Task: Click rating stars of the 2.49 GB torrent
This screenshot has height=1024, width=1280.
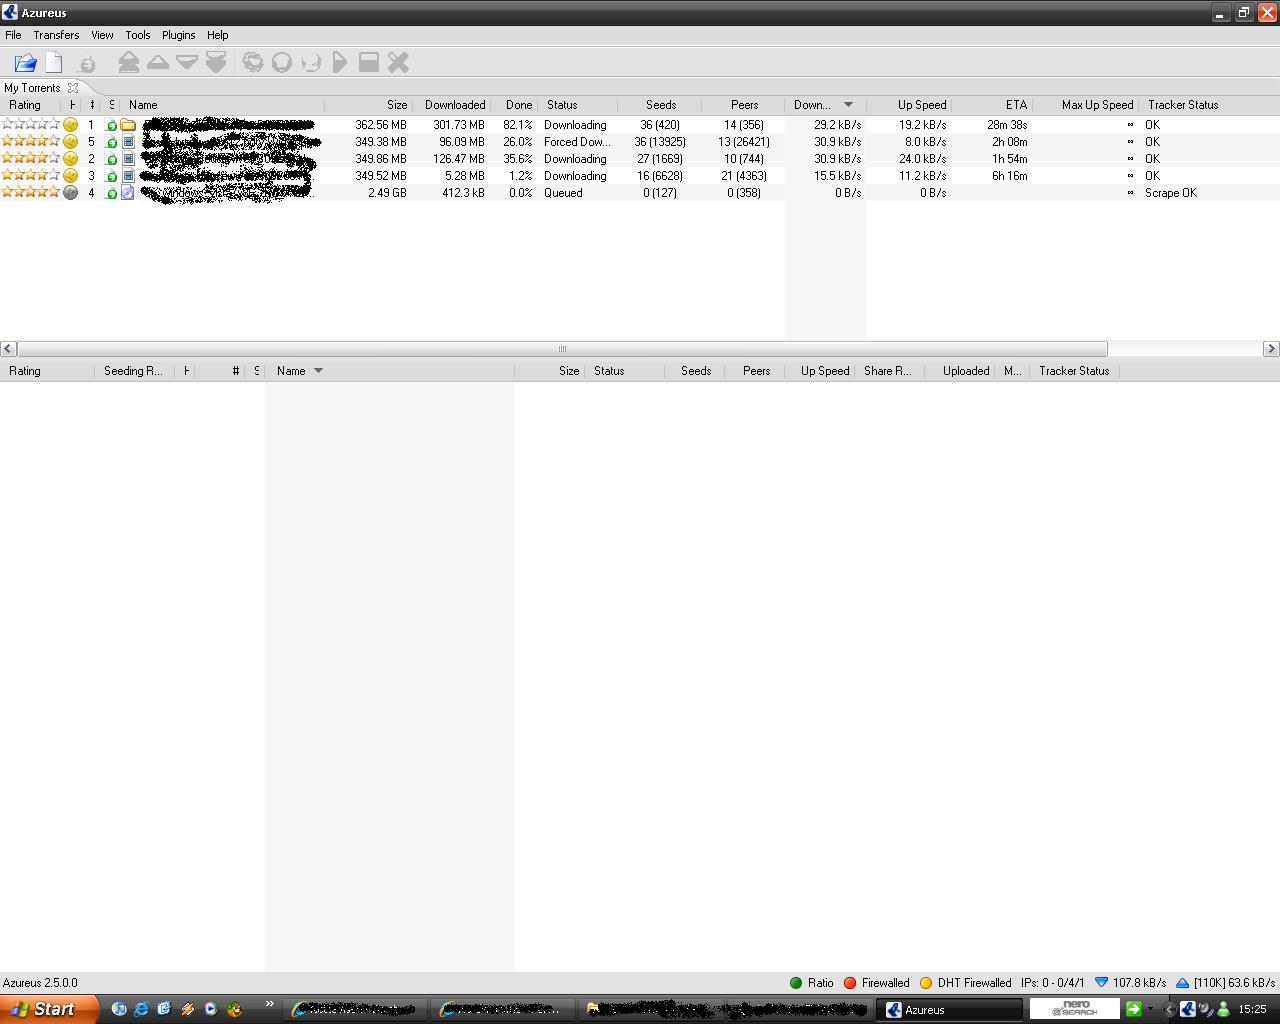Action: click(x=31, y=193)
